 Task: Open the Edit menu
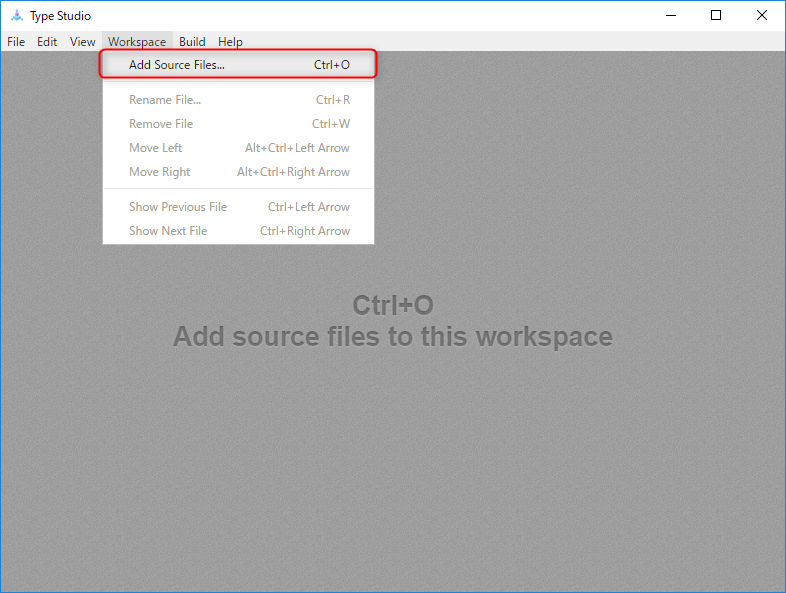pos(47,42)
